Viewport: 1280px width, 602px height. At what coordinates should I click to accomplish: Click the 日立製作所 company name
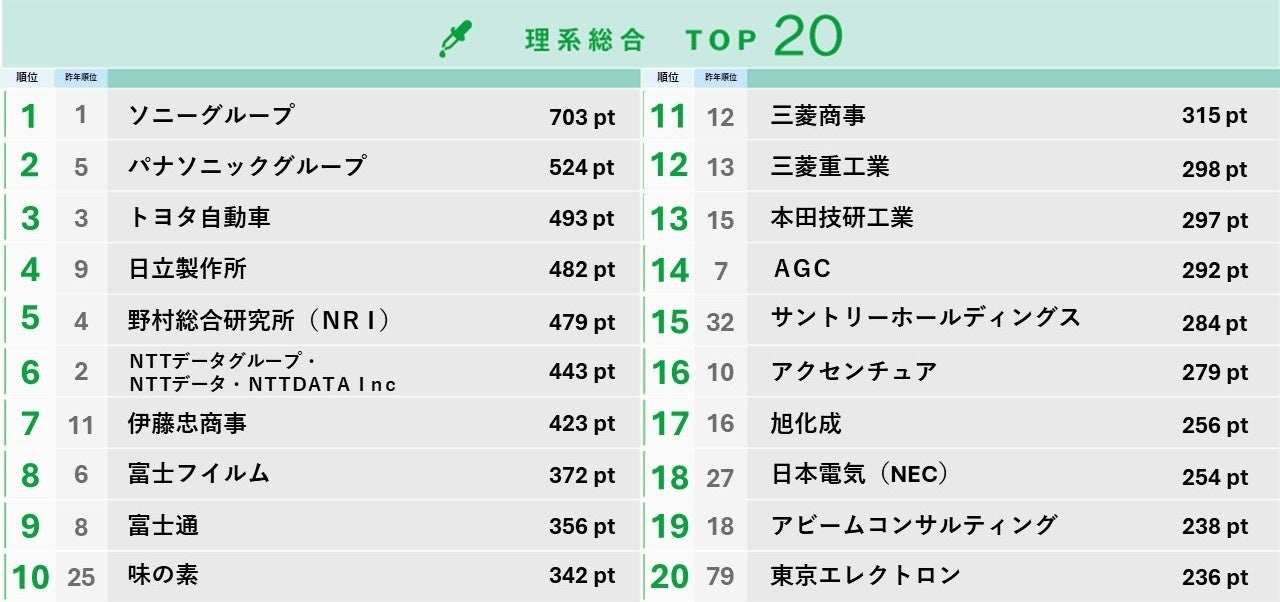(187, 269)
